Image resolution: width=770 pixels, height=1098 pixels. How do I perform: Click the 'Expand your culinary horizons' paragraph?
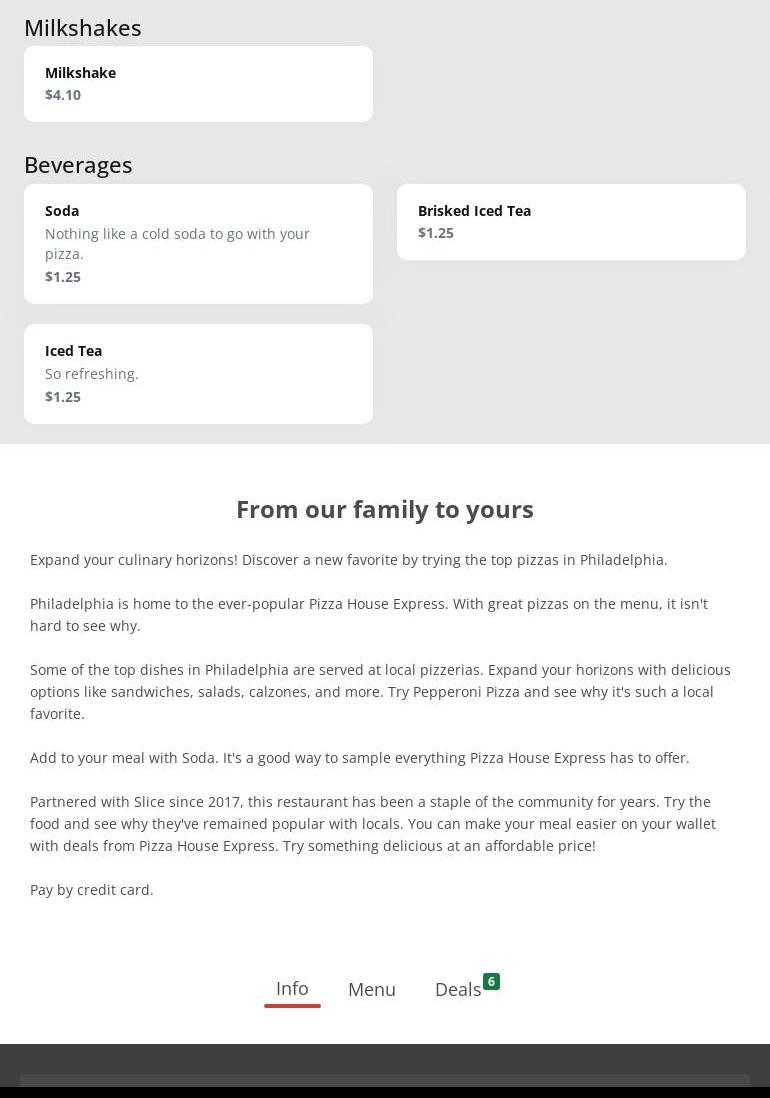pos(348,559)
